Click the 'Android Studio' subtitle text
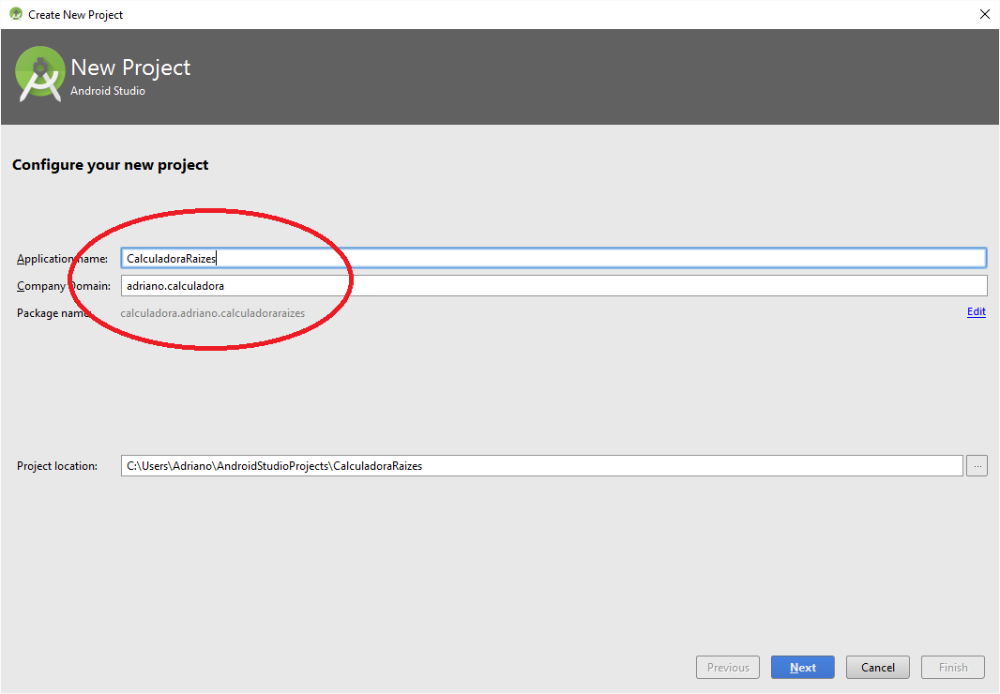1000x694 pixels. pyautogui.click(x=108, y=91)
